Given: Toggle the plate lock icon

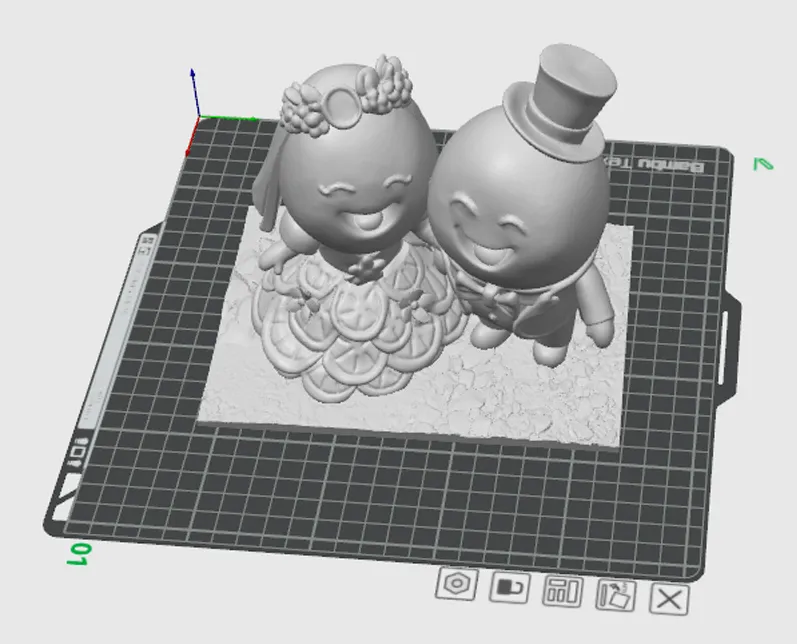Looking at the screenshot, I should pyautogui.click(x=509, y=587).
